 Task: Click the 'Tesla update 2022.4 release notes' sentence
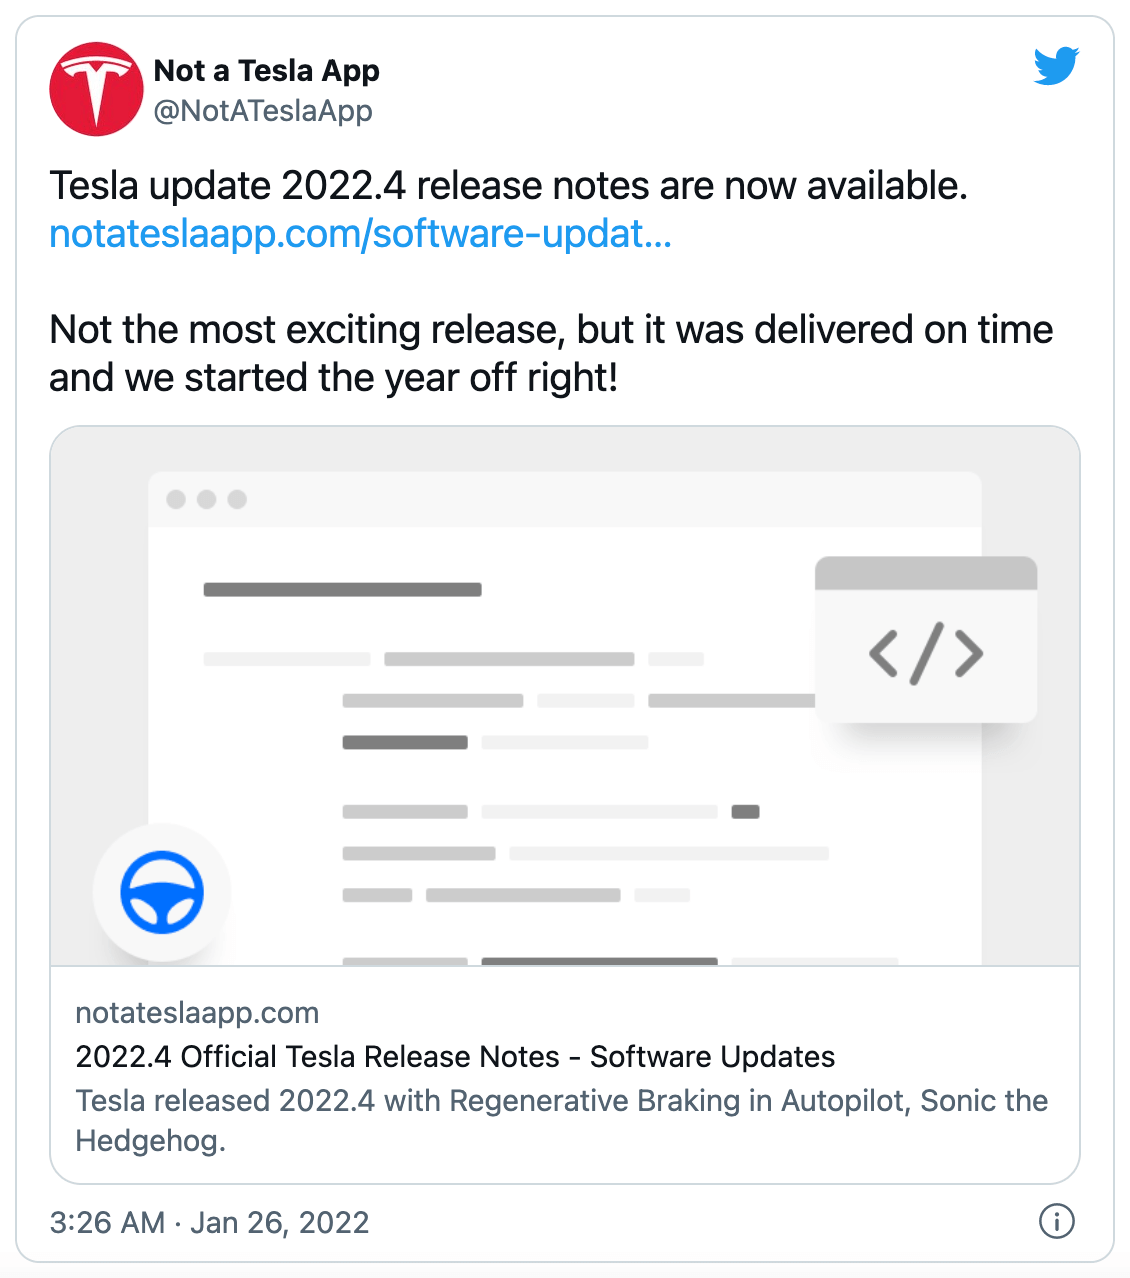coord(508,186)
